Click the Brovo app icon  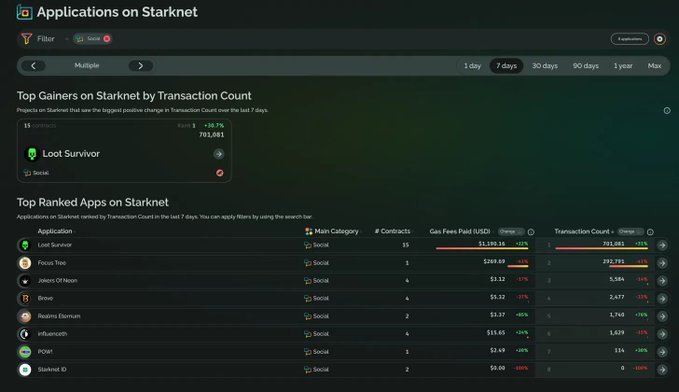click(x=25, y=298)
